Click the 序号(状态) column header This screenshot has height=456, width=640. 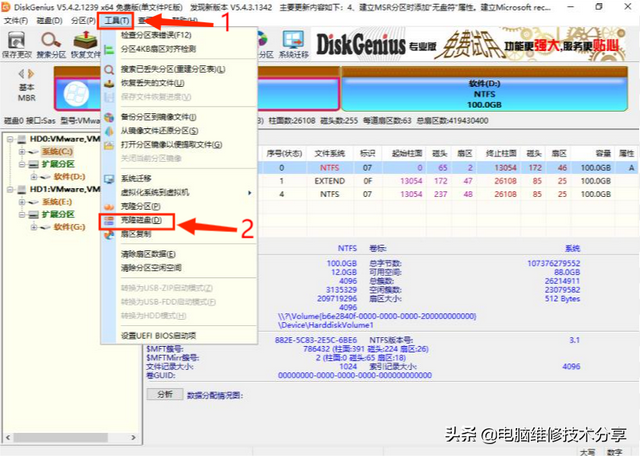coord(284,153)
